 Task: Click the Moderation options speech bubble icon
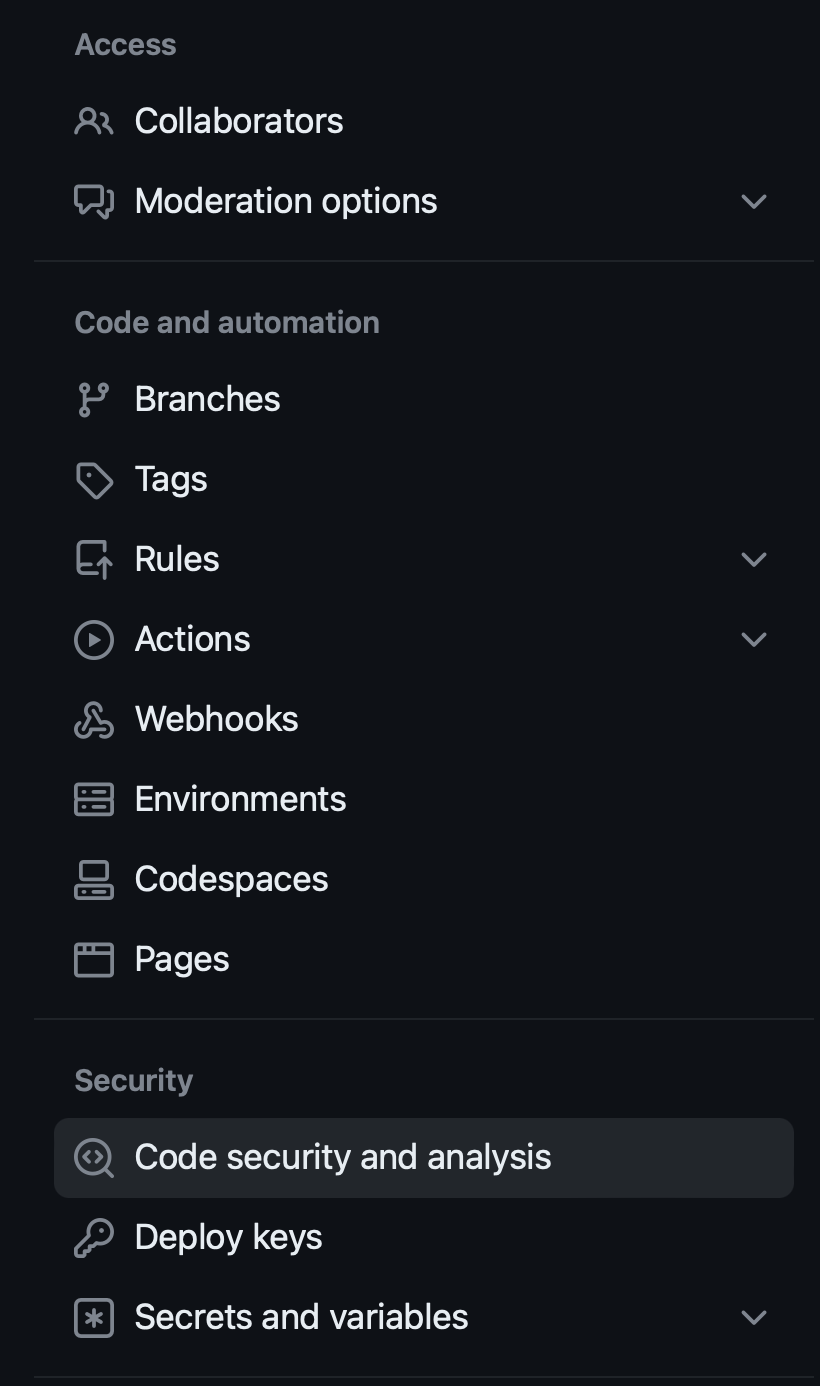coord(94,201)
